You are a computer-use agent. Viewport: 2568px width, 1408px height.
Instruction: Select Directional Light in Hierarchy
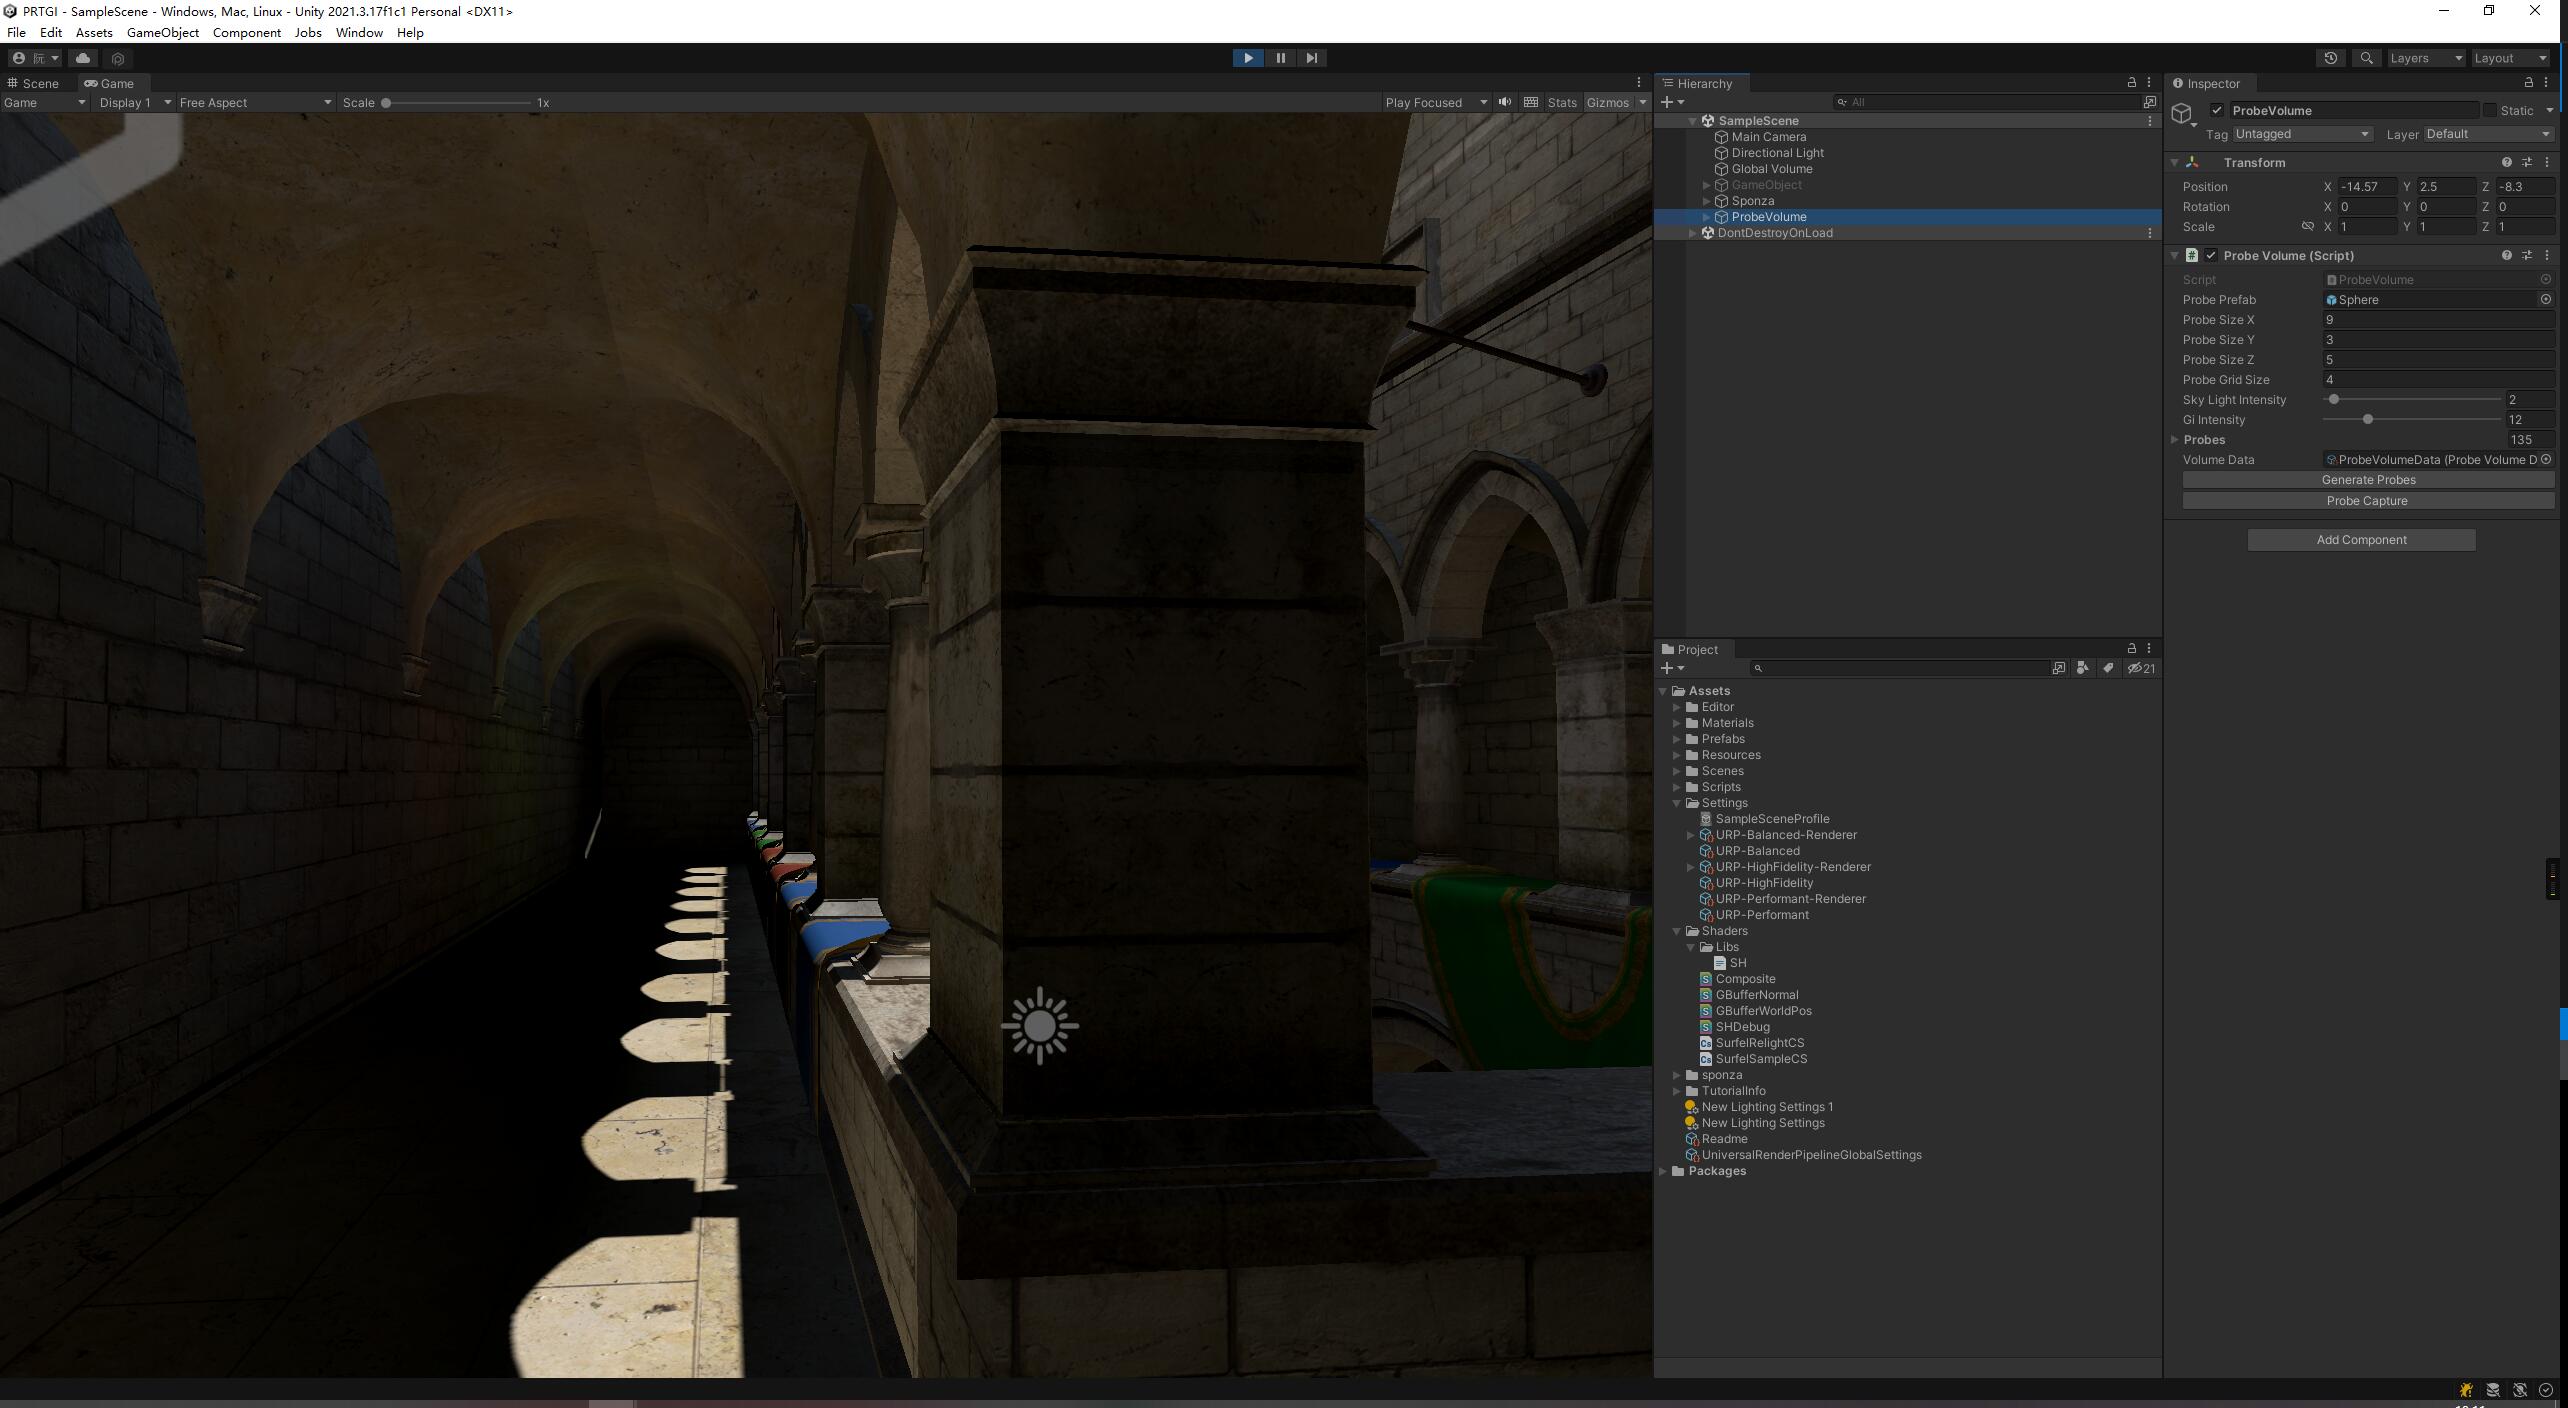[1777, 153]
